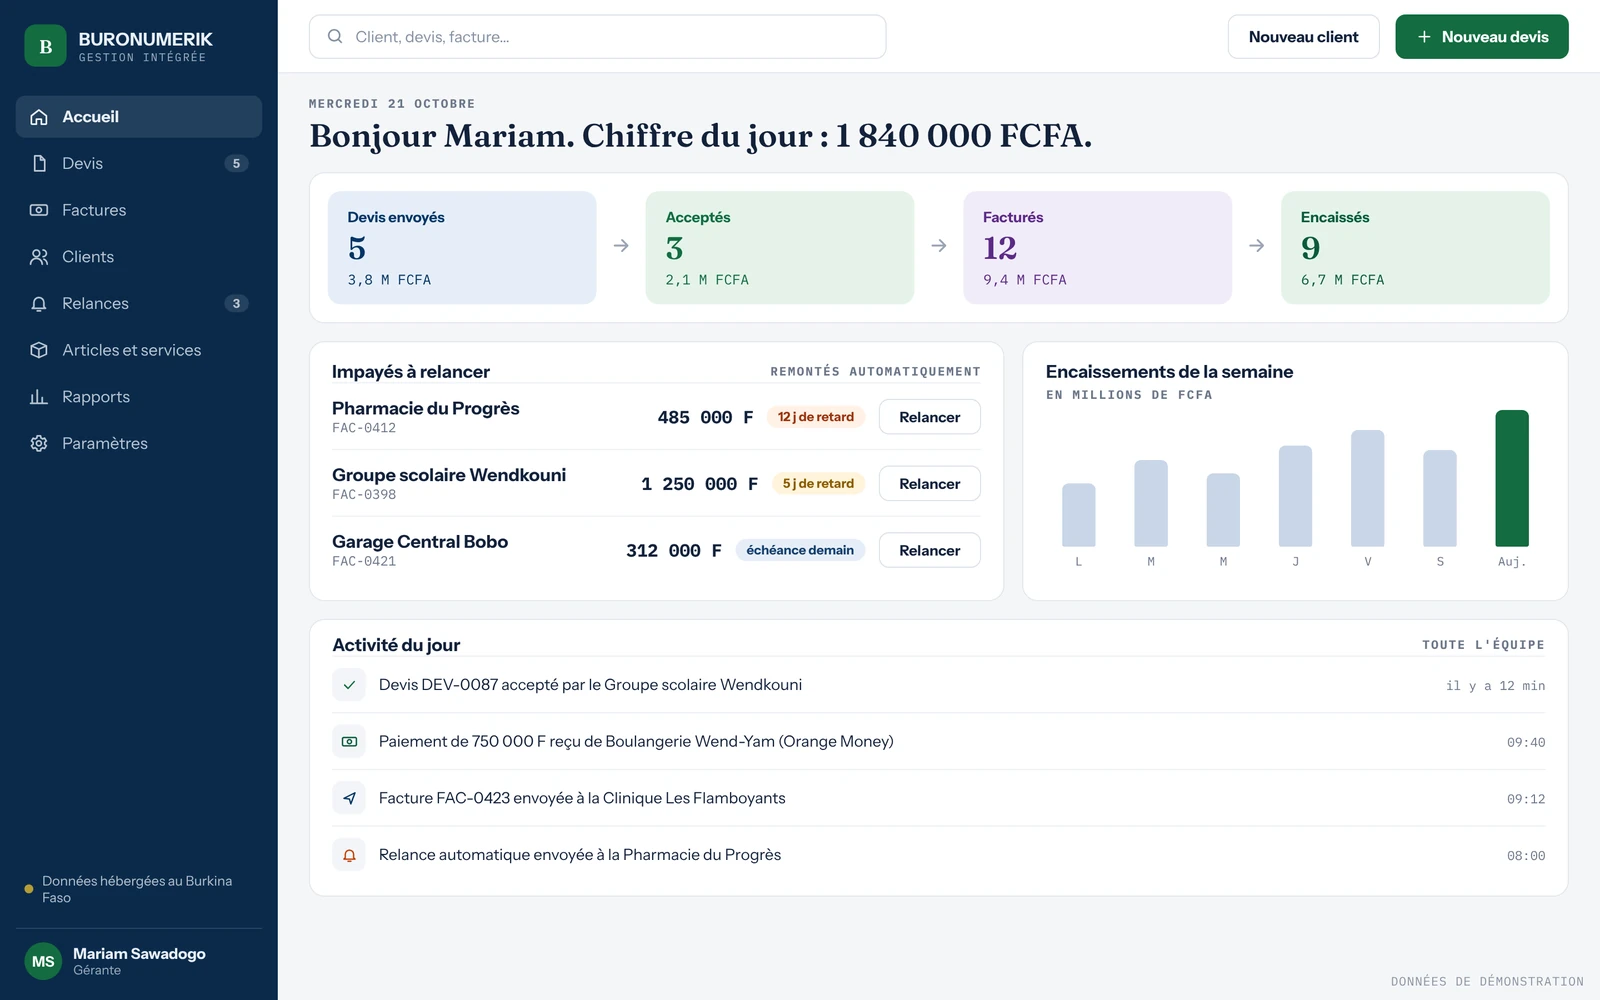Click the Accueil home icon
The height and width of the screenshot is (1000, 1600).
39,117
